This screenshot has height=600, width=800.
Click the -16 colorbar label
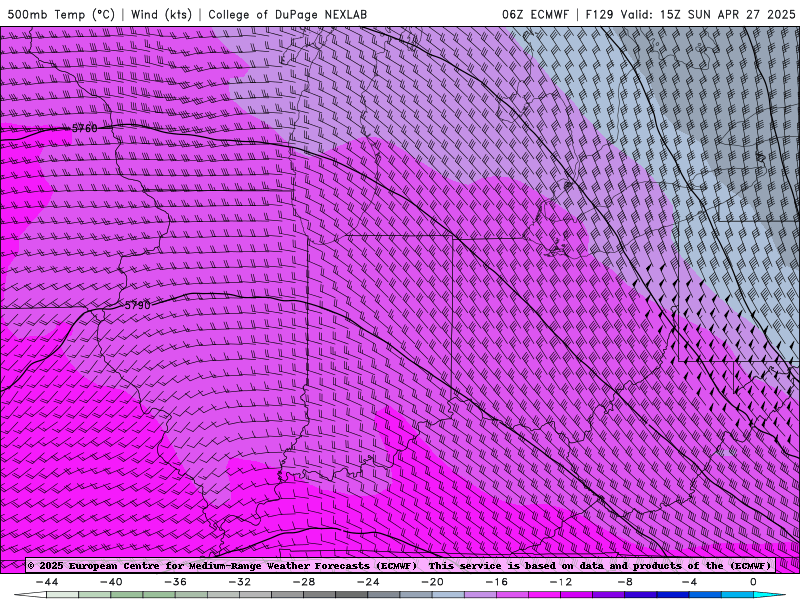[497, 582]
